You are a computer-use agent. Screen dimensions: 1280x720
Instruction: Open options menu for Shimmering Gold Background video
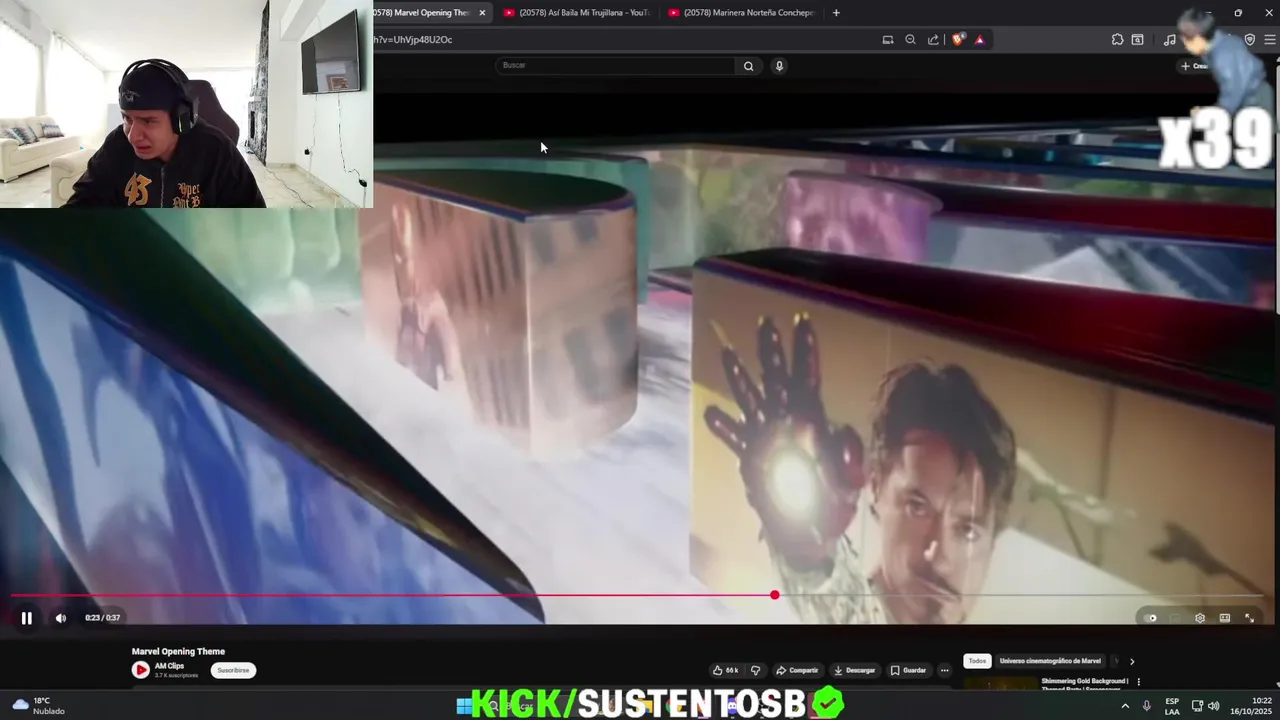click(1138, 682)
